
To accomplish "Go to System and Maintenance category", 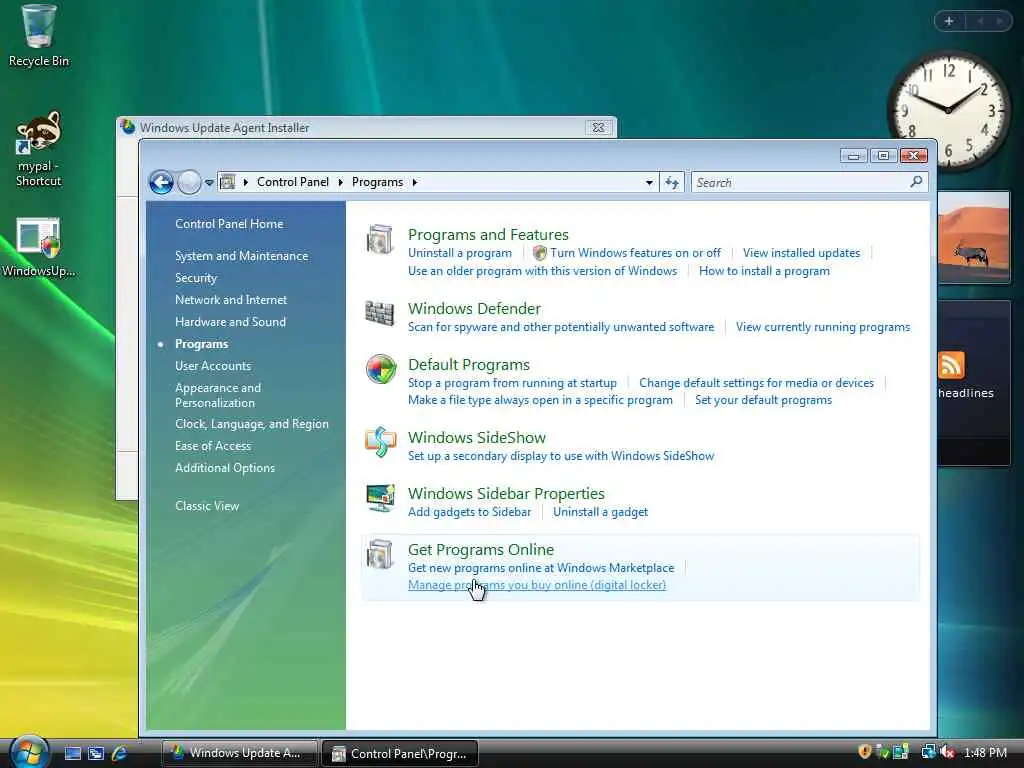I will point(242,256).
